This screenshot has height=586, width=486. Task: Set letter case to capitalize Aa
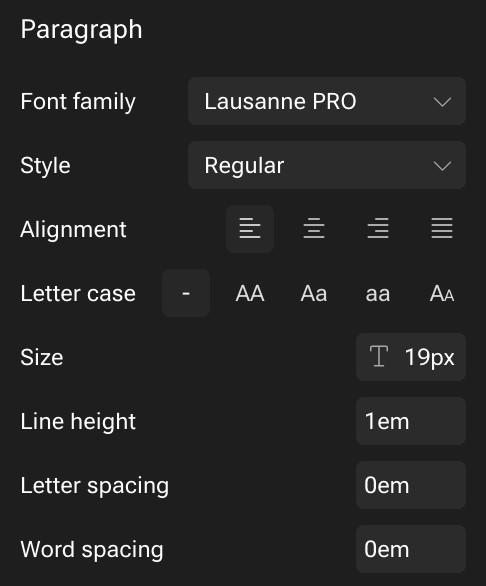point(314,293)
